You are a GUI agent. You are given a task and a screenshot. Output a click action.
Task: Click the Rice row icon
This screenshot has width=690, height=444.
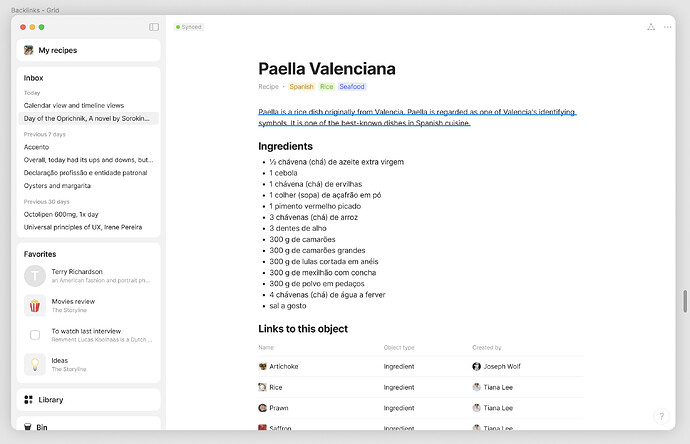(x=262, y=387)
